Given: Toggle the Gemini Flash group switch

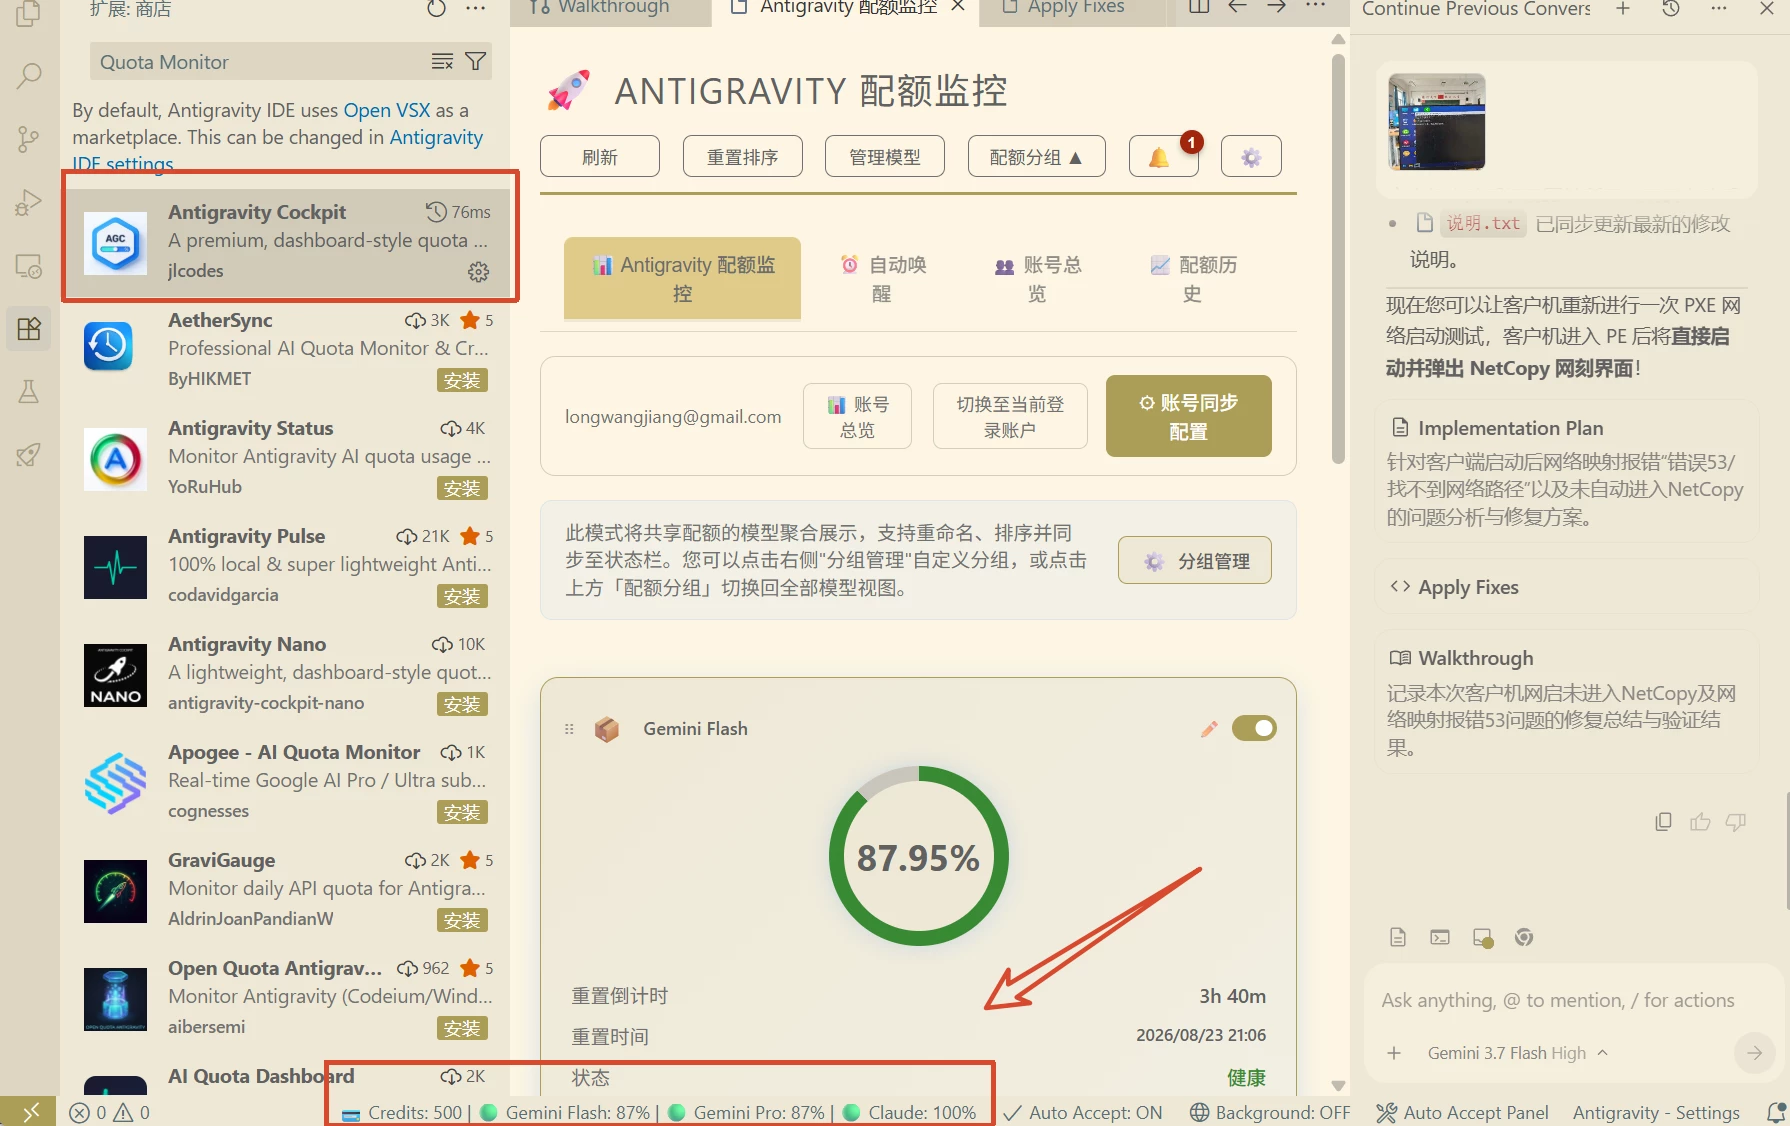Looking at the screenshot, I should pos(1254,728).
